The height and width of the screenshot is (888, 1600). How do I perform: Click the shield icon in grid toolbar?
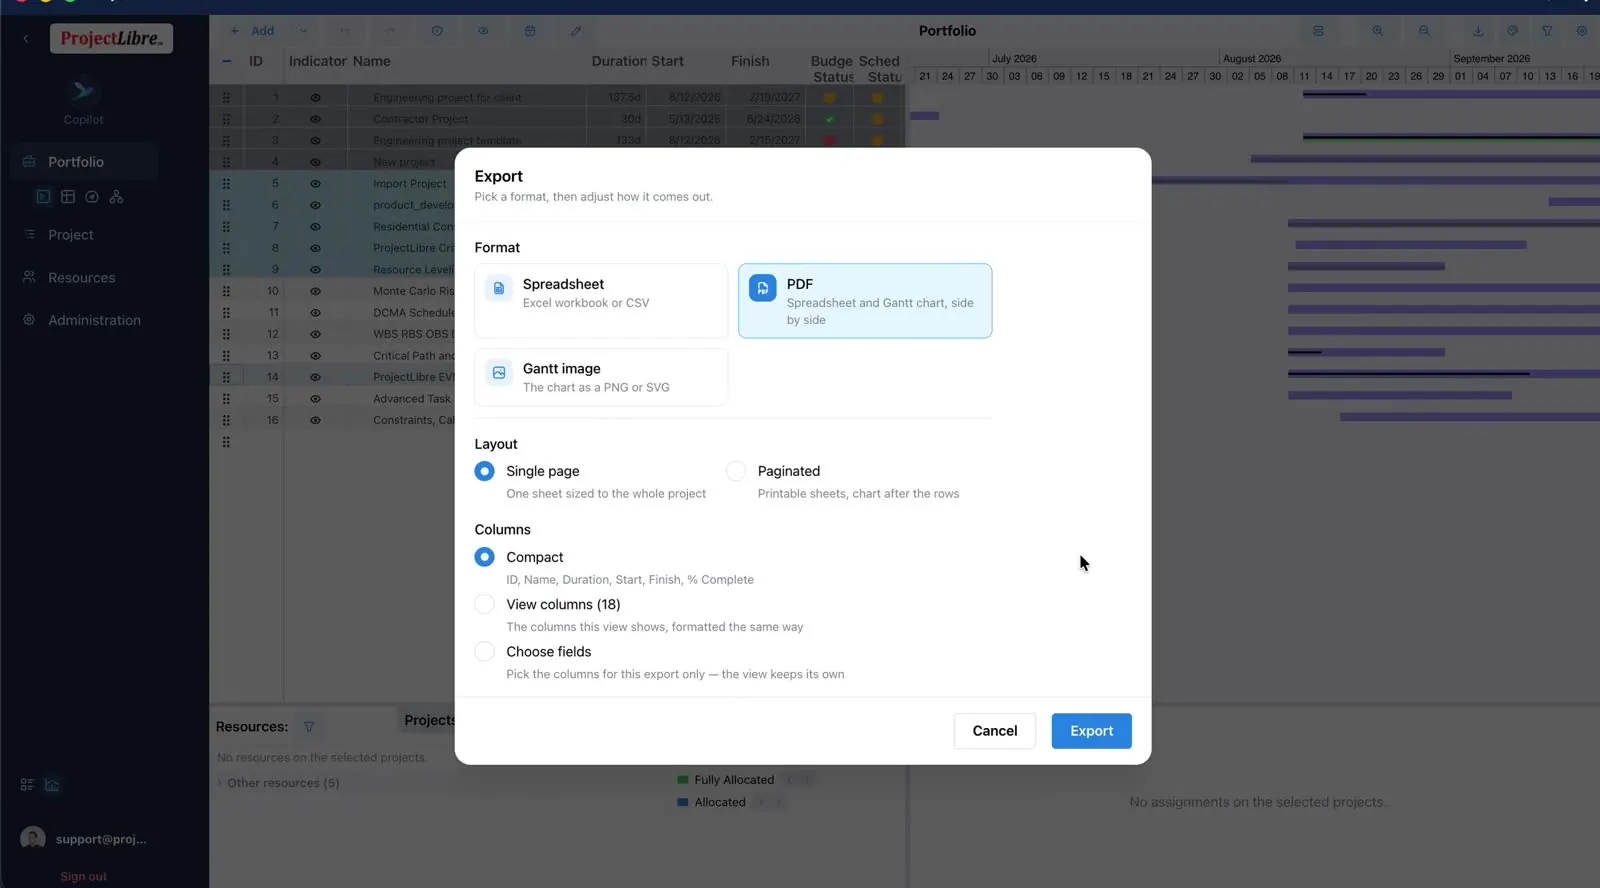pyautogui.click(x=437, y=31)
